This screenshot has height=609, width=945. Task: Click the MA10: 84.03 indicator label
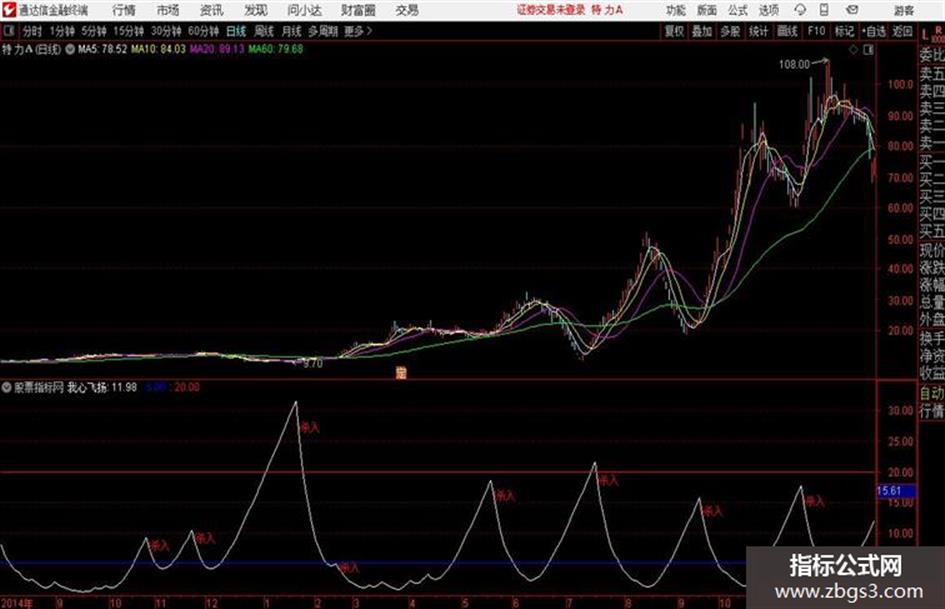(x=159, y=49)
